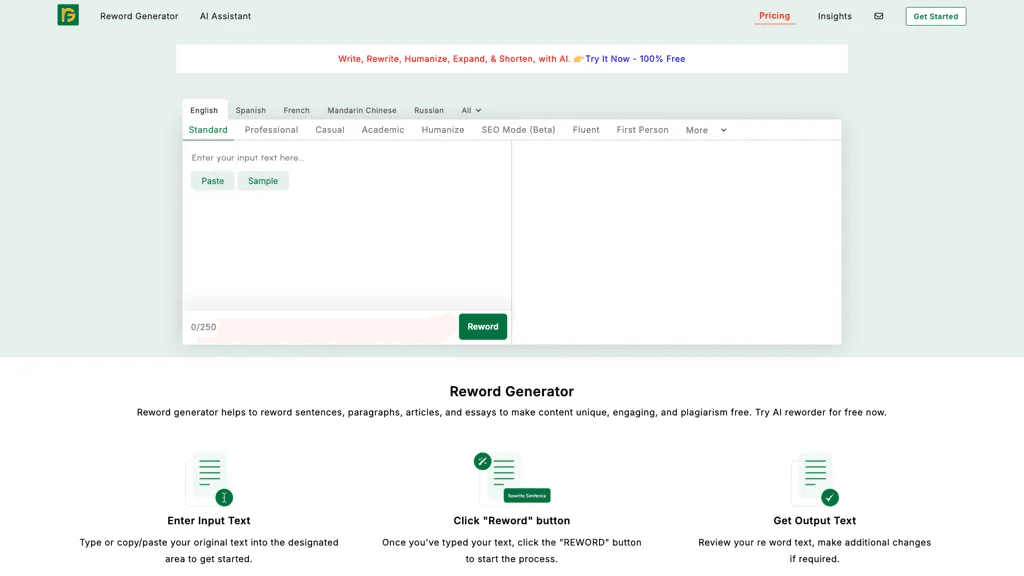
Task: Open the mail envelope icon in header
Action: pos(878,16)
